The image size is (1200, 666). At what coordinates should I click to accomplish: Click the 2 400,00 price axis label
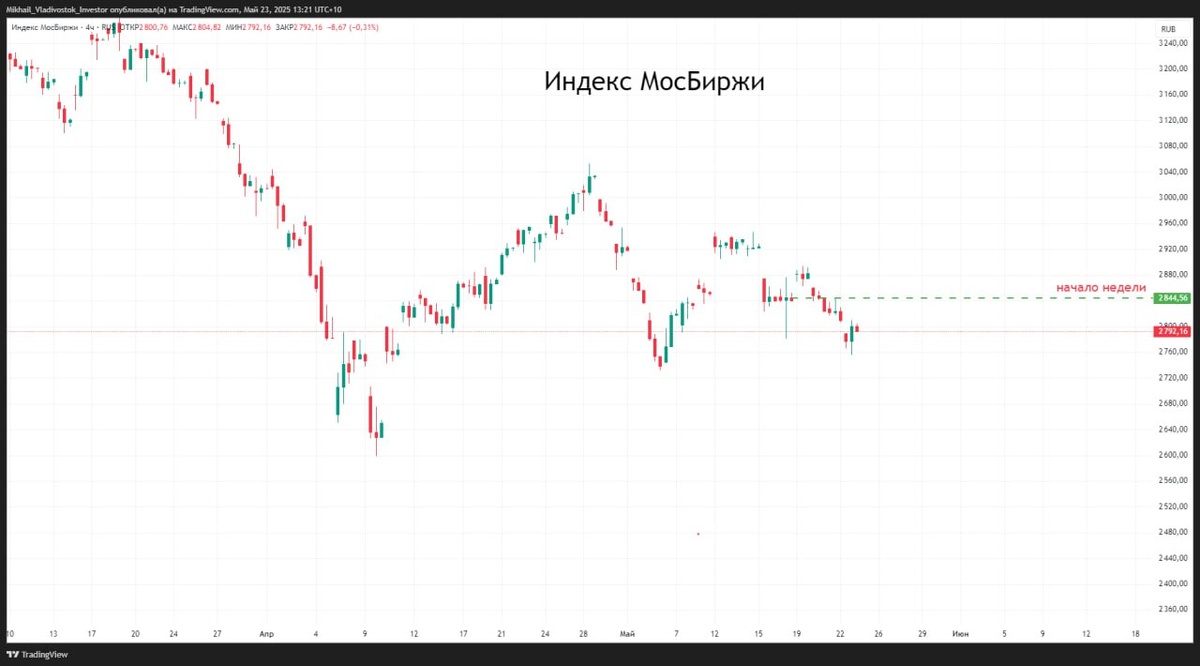[x=1172, y=582]
